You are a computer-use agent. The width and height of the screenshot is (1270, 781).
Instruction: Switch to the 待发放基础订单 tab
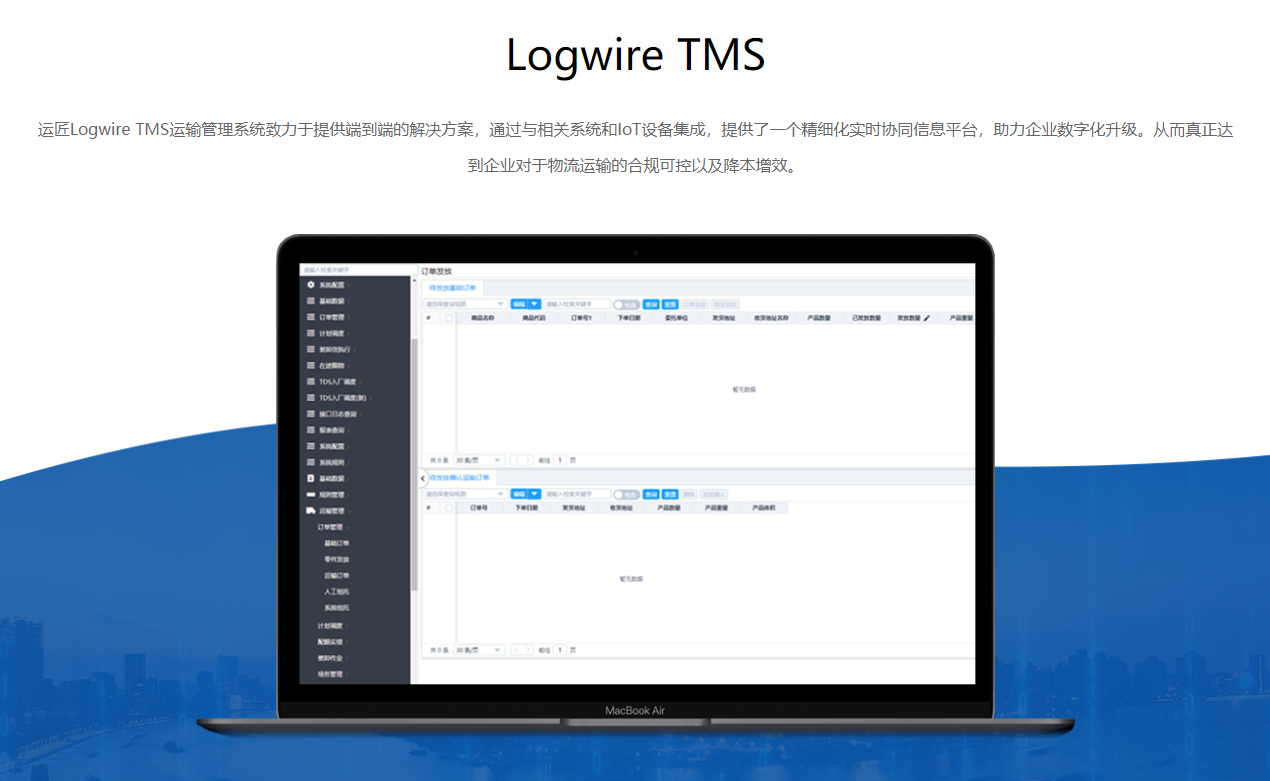(x=452, y=288)
